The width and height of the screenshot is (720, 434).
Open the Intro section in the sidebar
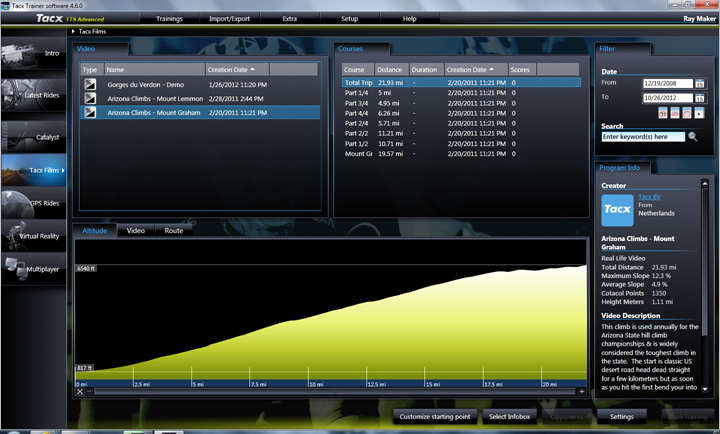34,53
